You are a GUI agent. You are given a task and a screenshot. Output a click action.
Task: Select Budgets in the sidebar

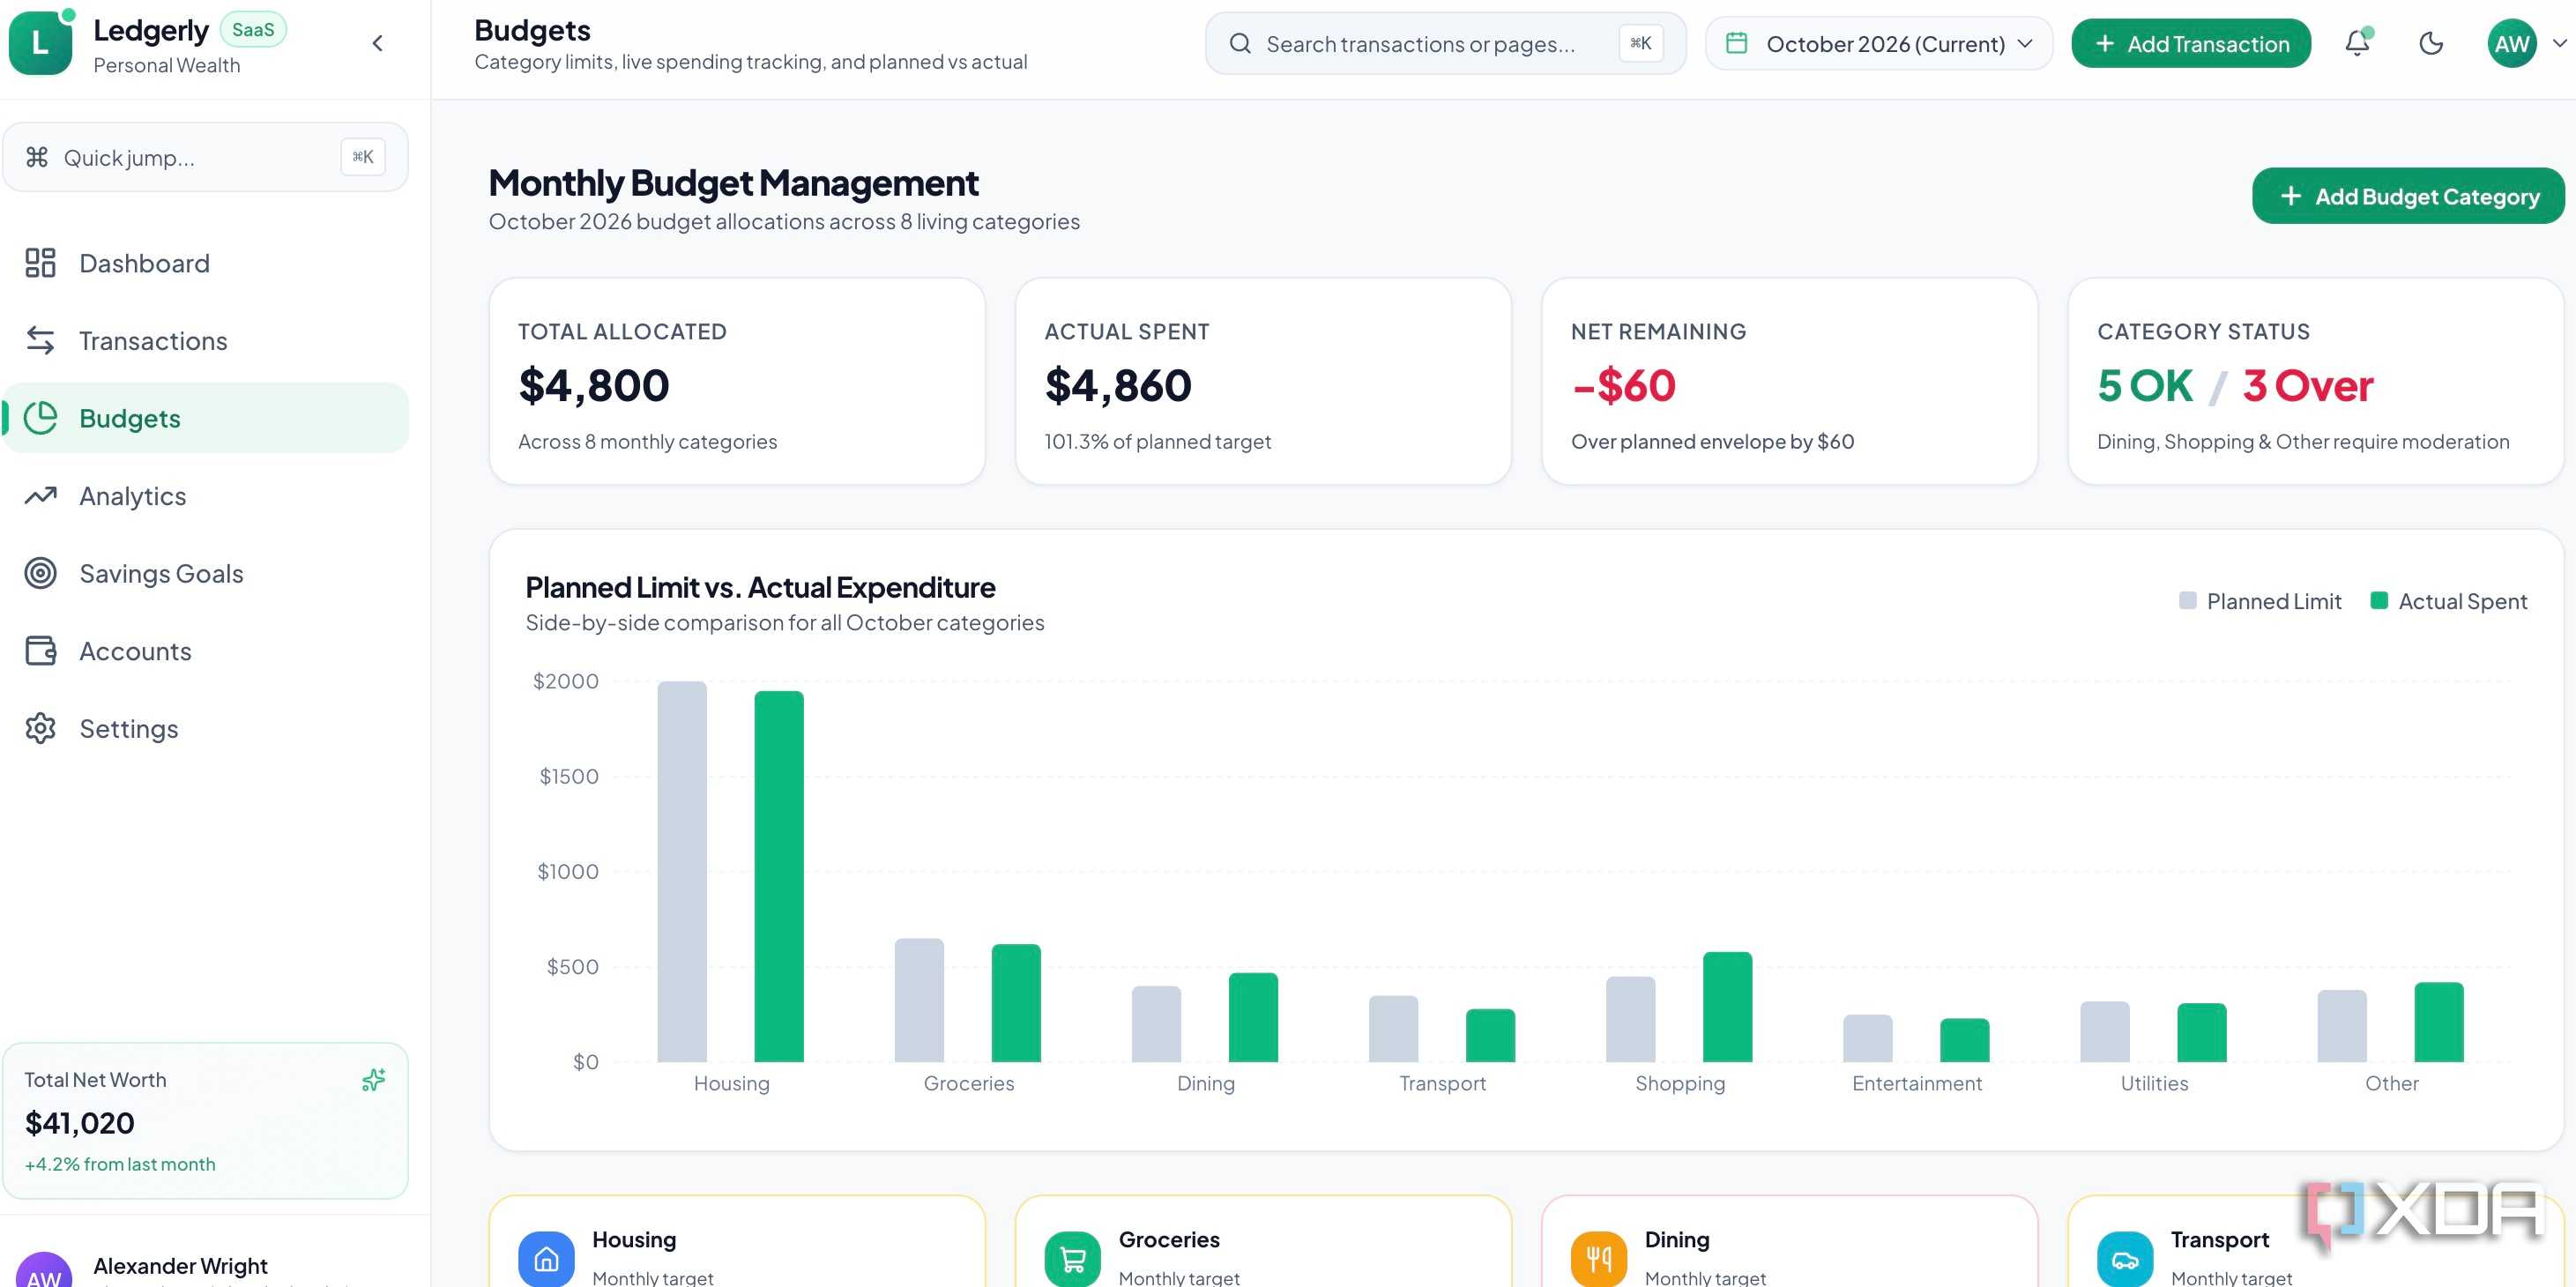(x=205, y=418)
